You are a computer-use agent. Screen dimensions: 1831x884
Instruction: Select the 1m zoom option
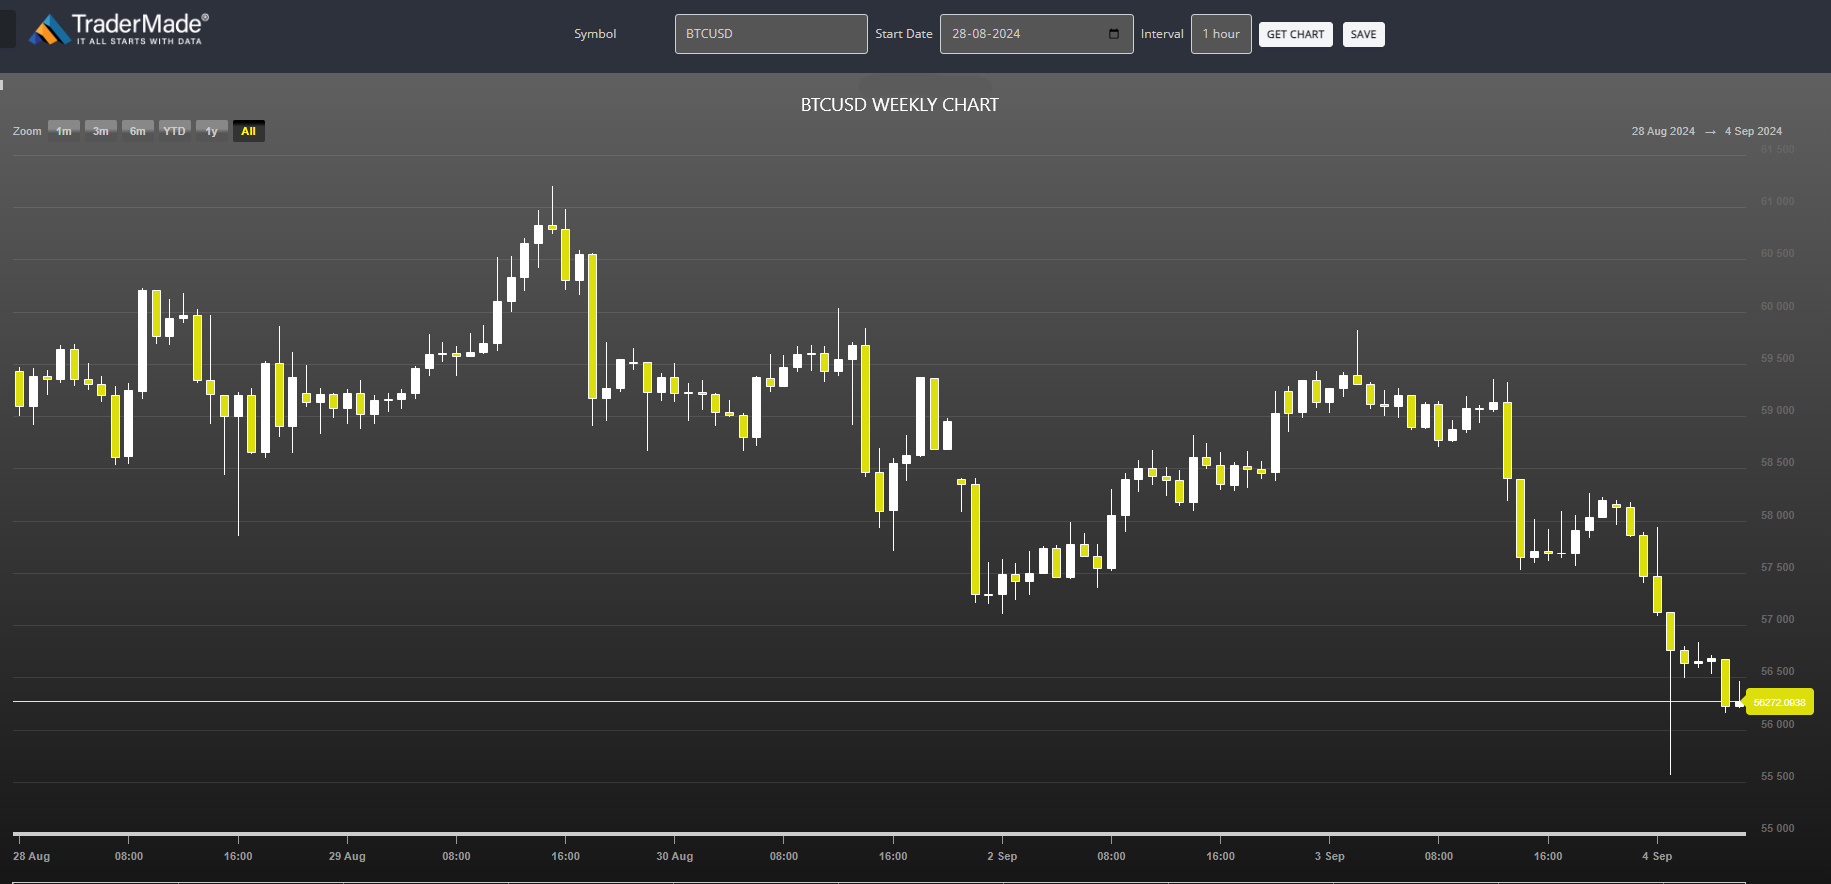pos(64,131)
